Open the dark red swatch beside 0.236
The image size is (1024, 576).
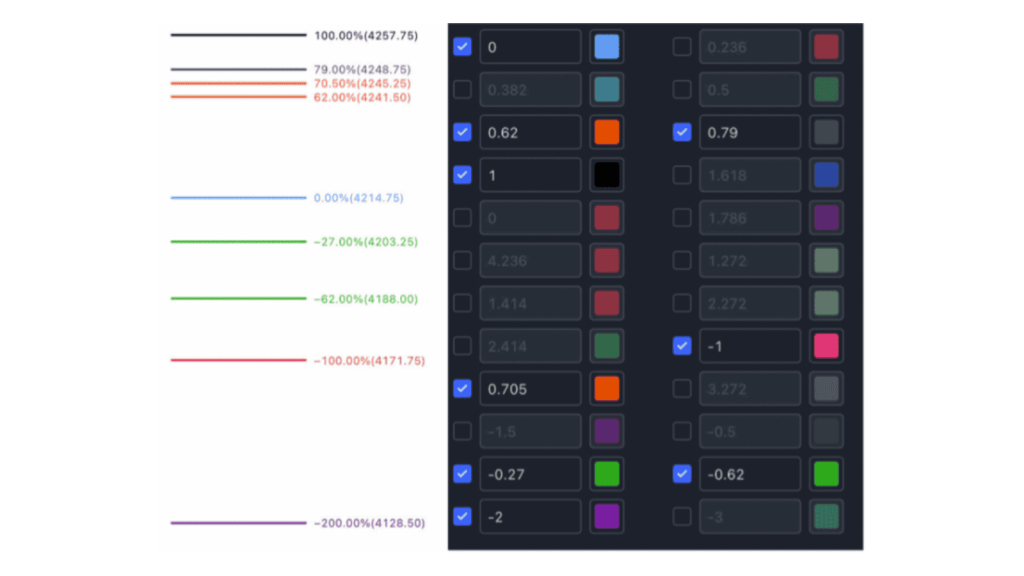(826, 46)
